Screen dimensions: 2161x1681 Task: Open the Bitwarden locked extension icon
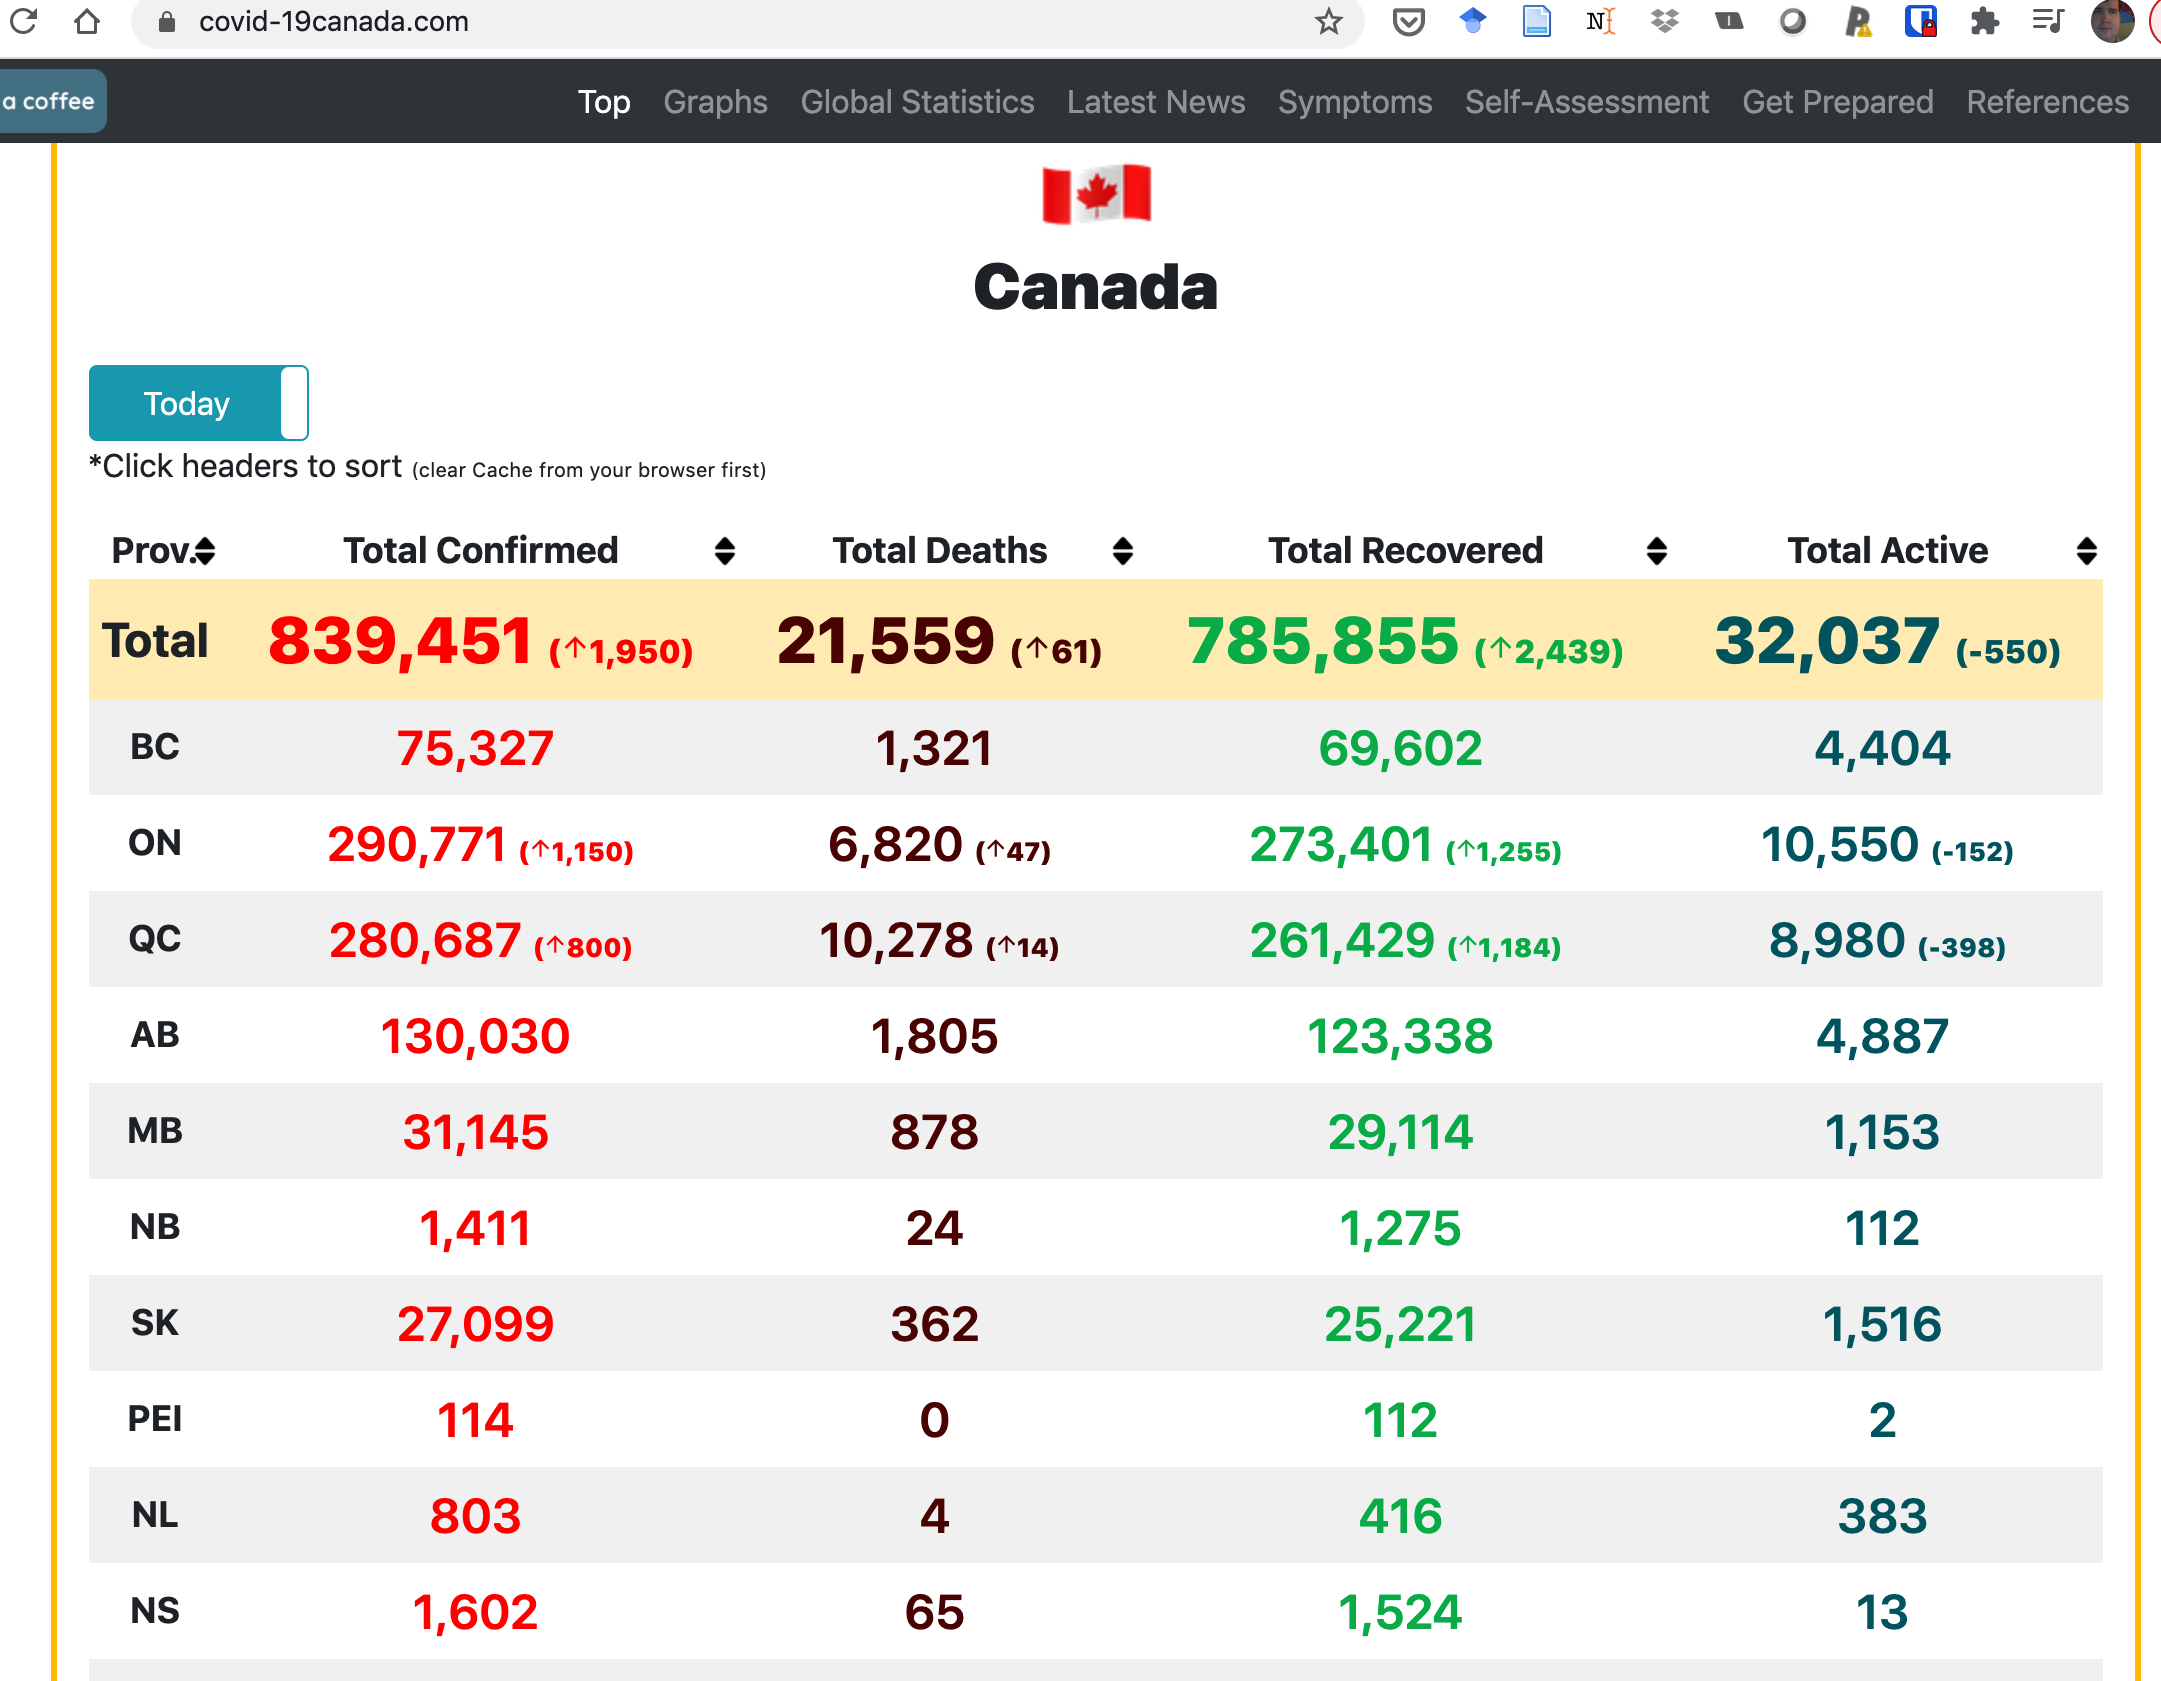coord(1920,21)
